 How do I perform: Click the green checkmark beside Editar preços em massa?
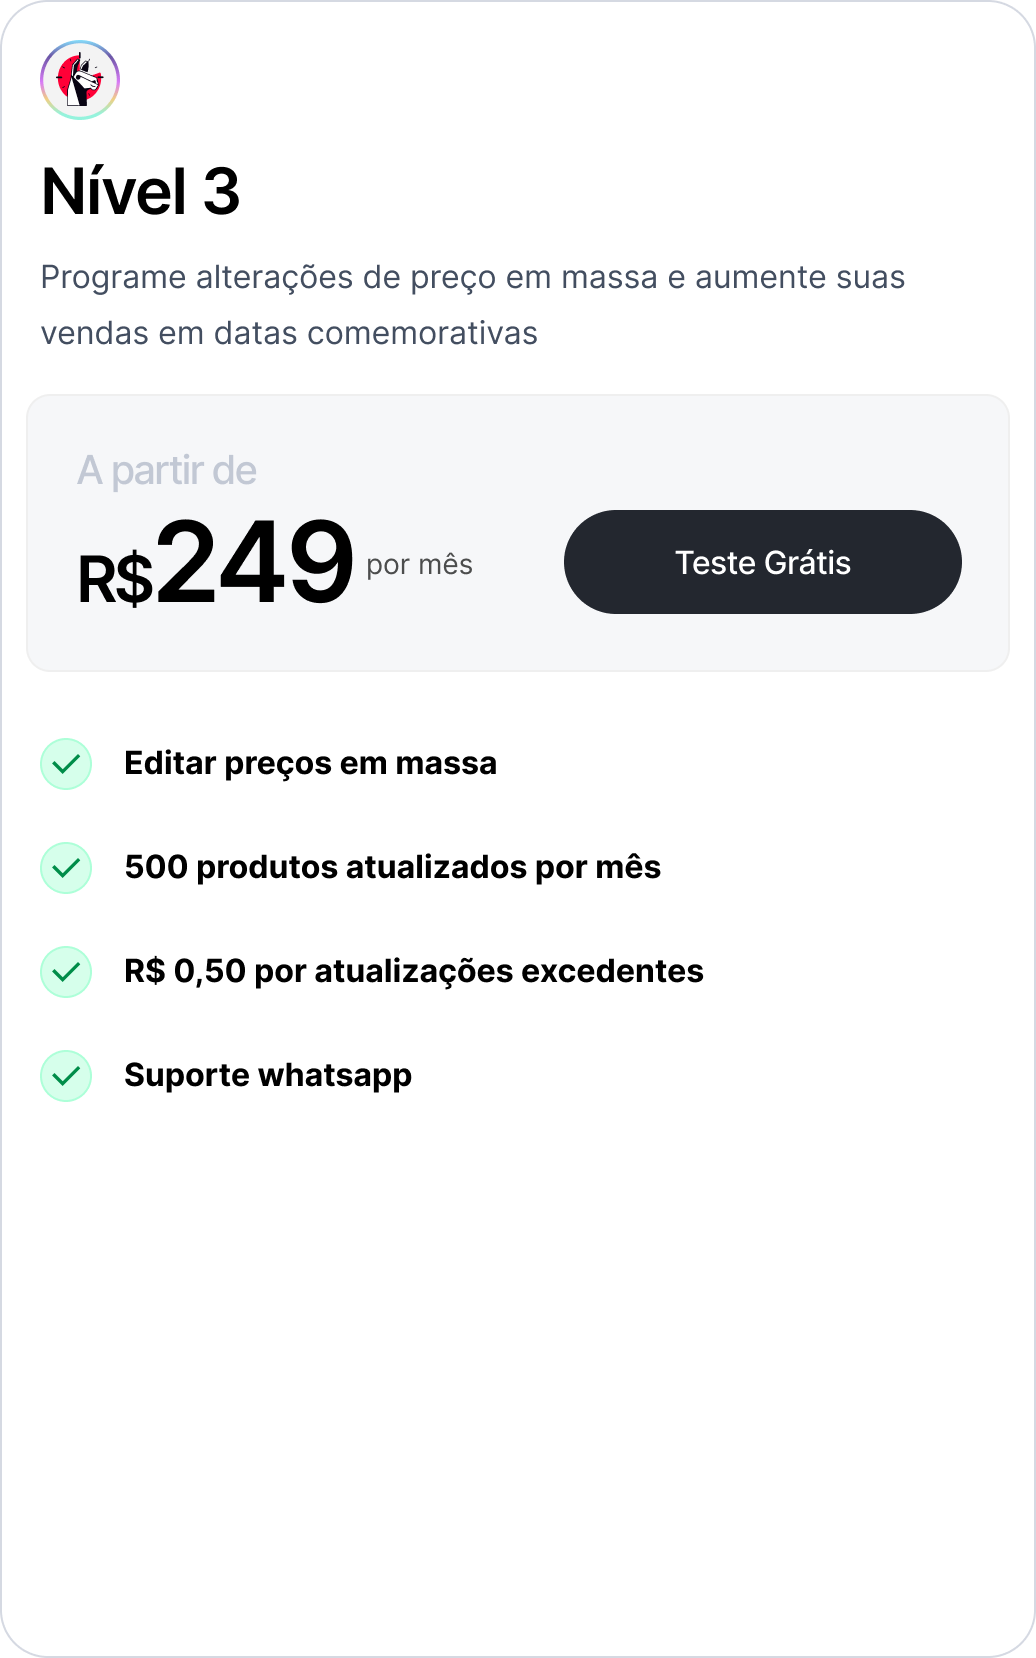pyautogui.click(x=66, y=764)
